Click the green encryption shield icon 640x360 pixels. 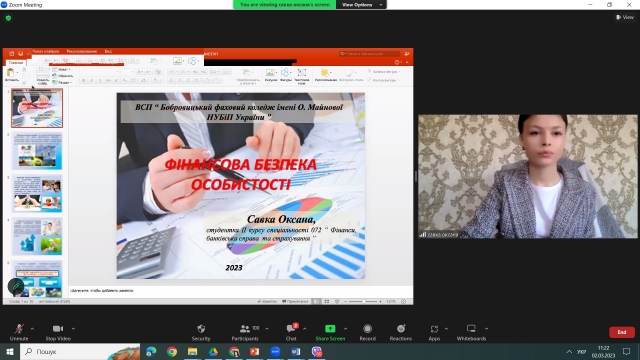coord(9,18)
